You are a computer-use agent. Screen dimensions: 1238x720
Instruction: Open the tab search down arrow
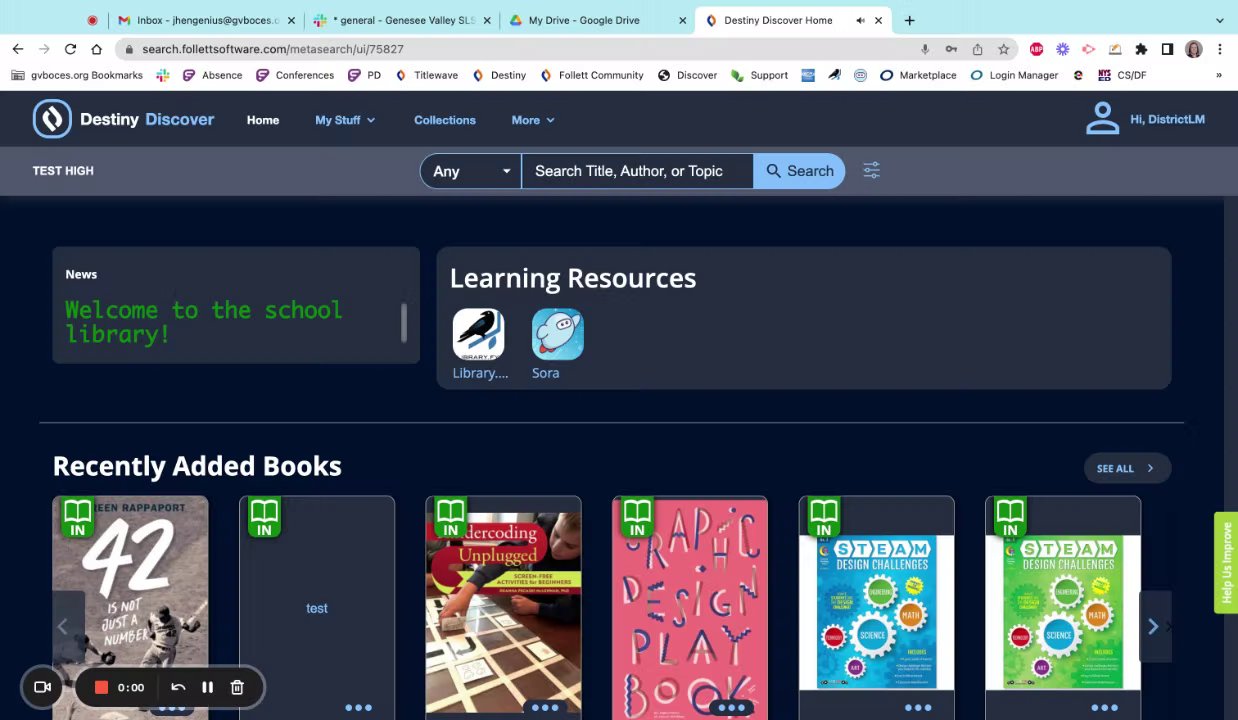coord(1219,20)
